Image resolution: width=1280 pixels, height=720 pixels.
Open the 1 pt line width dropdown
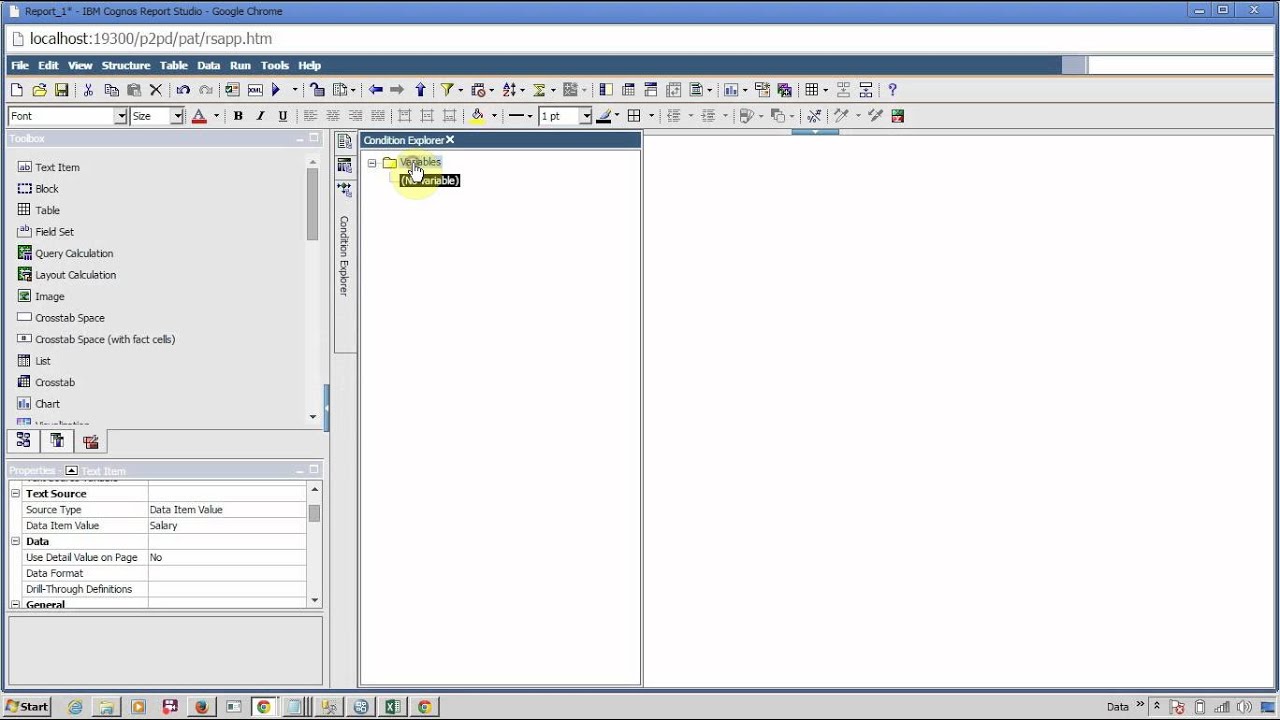pos(586,116)
